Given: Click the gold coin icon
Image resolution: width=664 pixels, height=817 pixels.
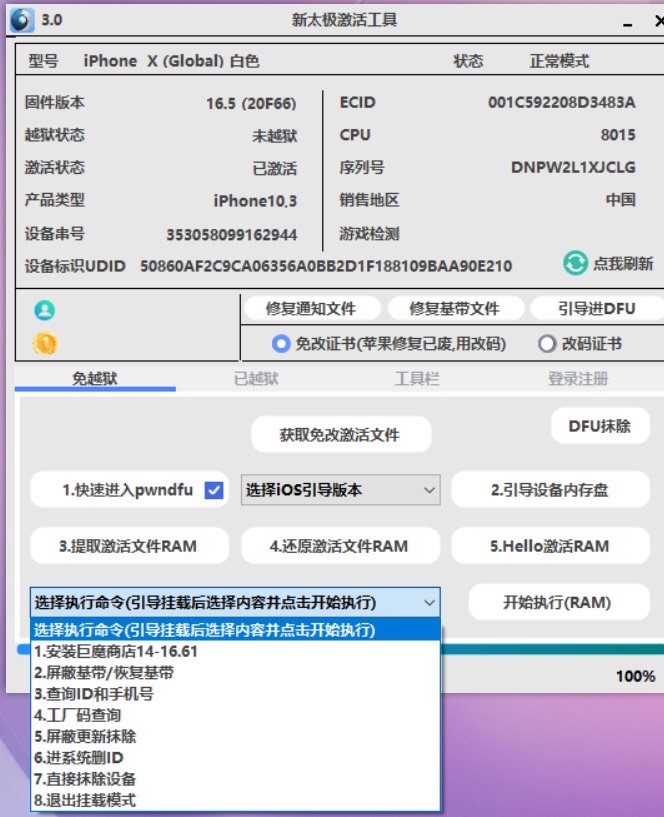Looking at the screenshot, I should coord(45,343).
